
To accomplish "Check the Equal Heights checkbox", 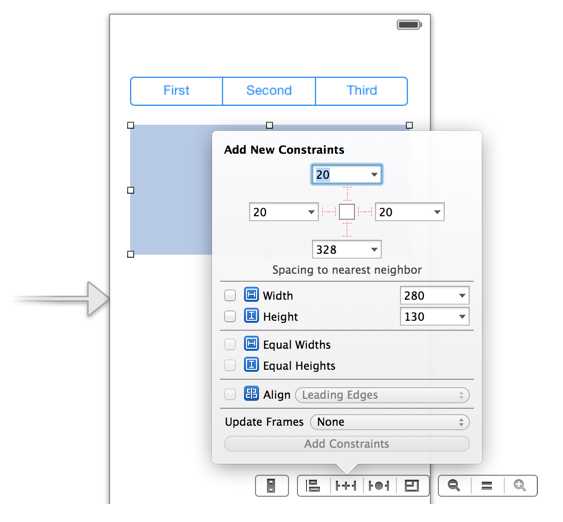I will point(230,365).
